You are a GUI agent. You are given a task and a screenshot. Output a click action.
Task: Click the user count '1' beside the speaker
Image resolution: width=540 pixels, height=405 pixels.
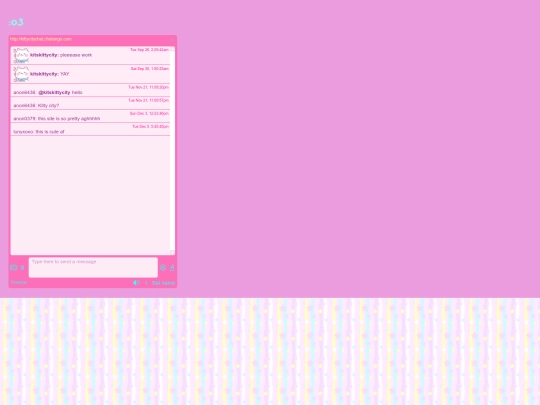[146, 283]
